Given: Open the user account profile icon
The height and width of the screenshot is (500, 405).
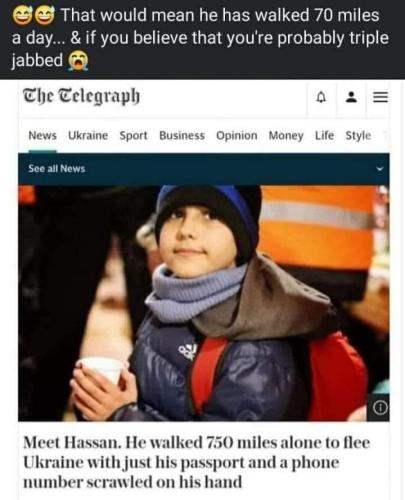Looking at the screenshot, I should click(x=351, y=97).
